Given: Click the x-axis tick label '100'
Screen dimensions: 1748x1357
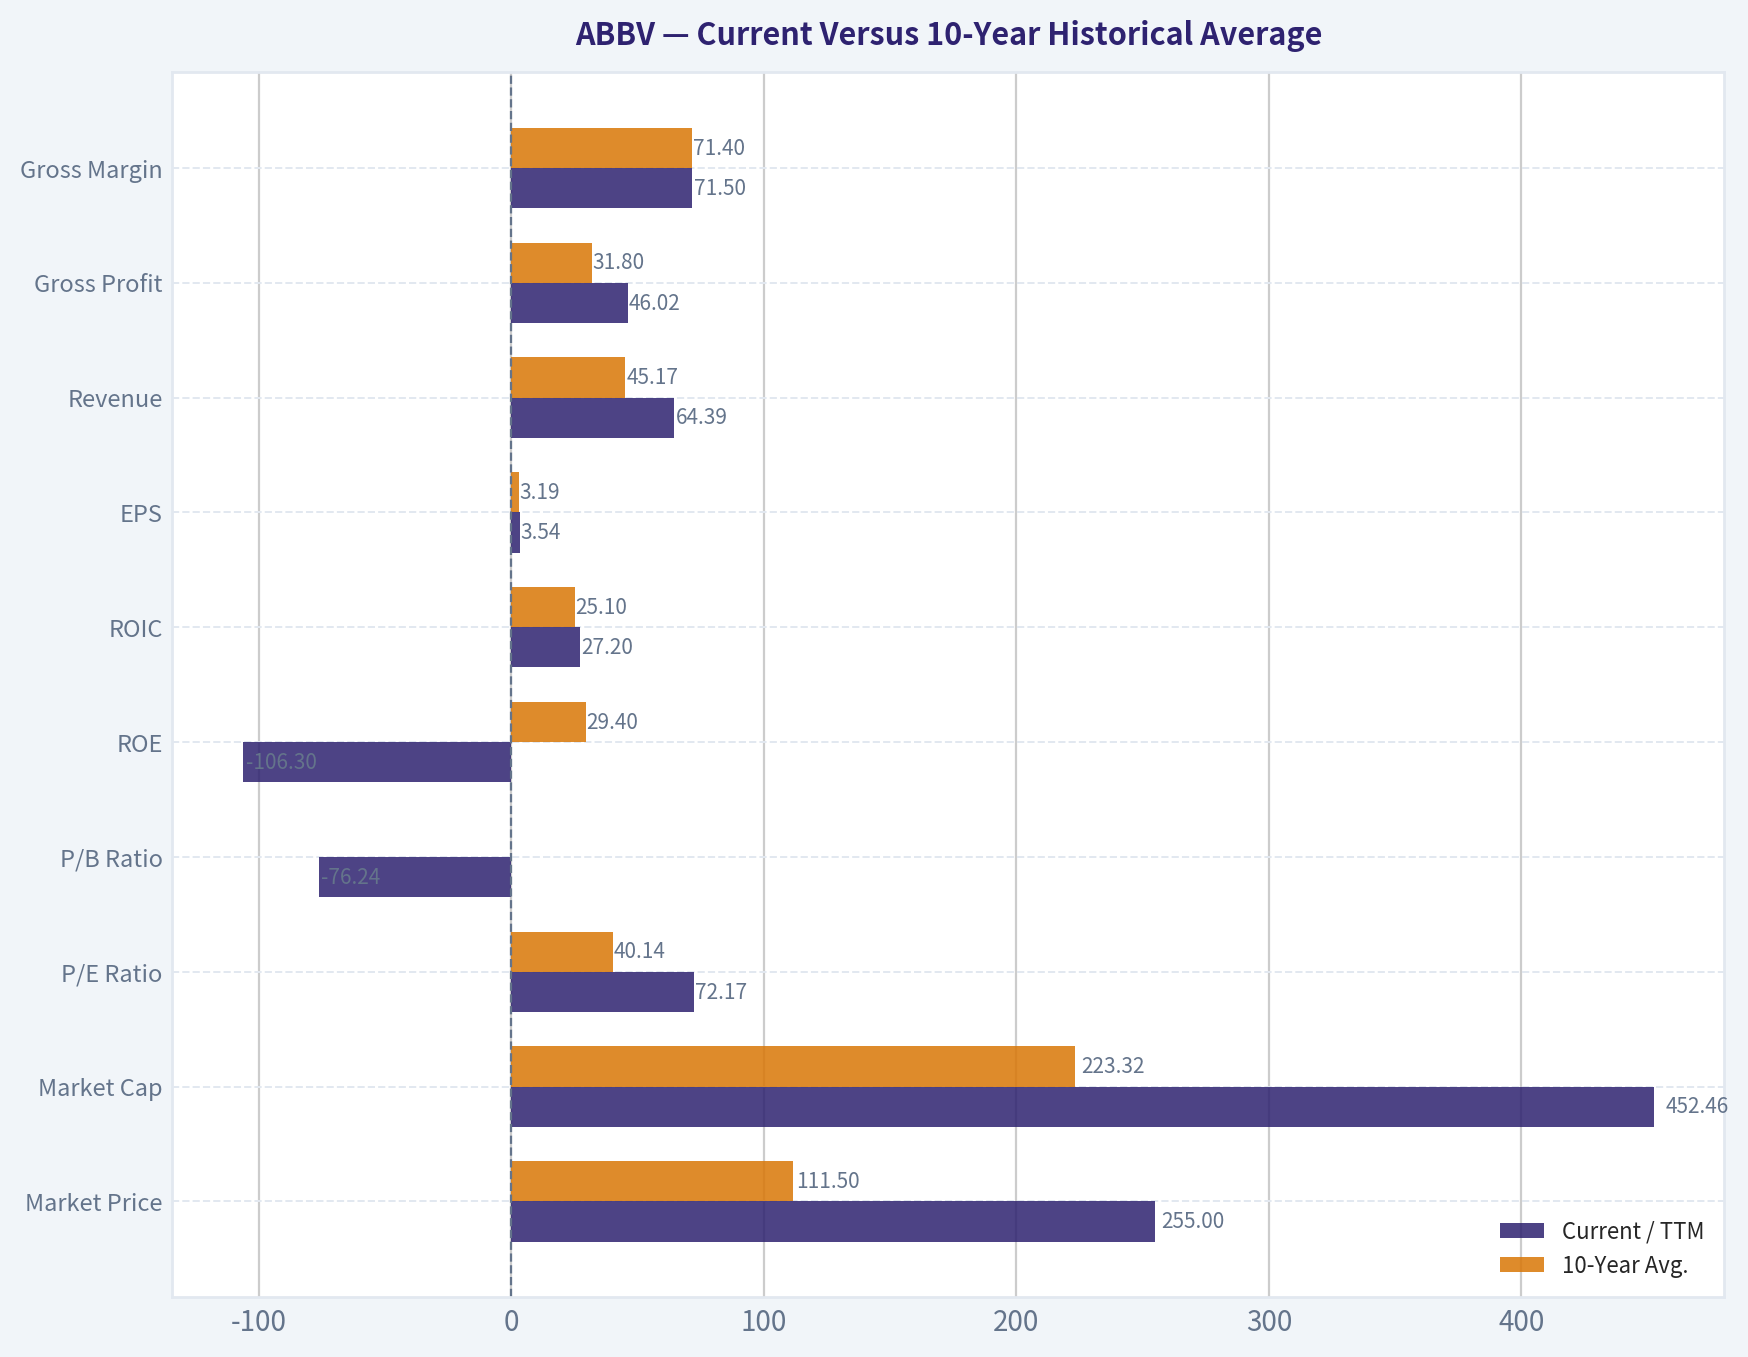Looking at the screenshot, I should (764, 1321).
